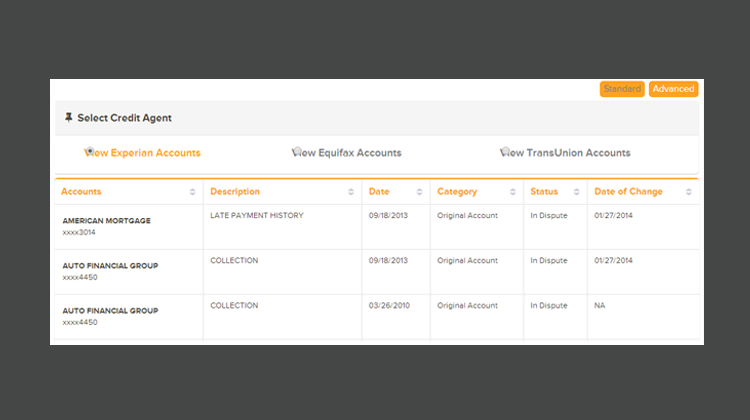Select the Auto Financial Group row dated 09/18/2013
This screenshot has height=420, width=750.
point(110,266)
